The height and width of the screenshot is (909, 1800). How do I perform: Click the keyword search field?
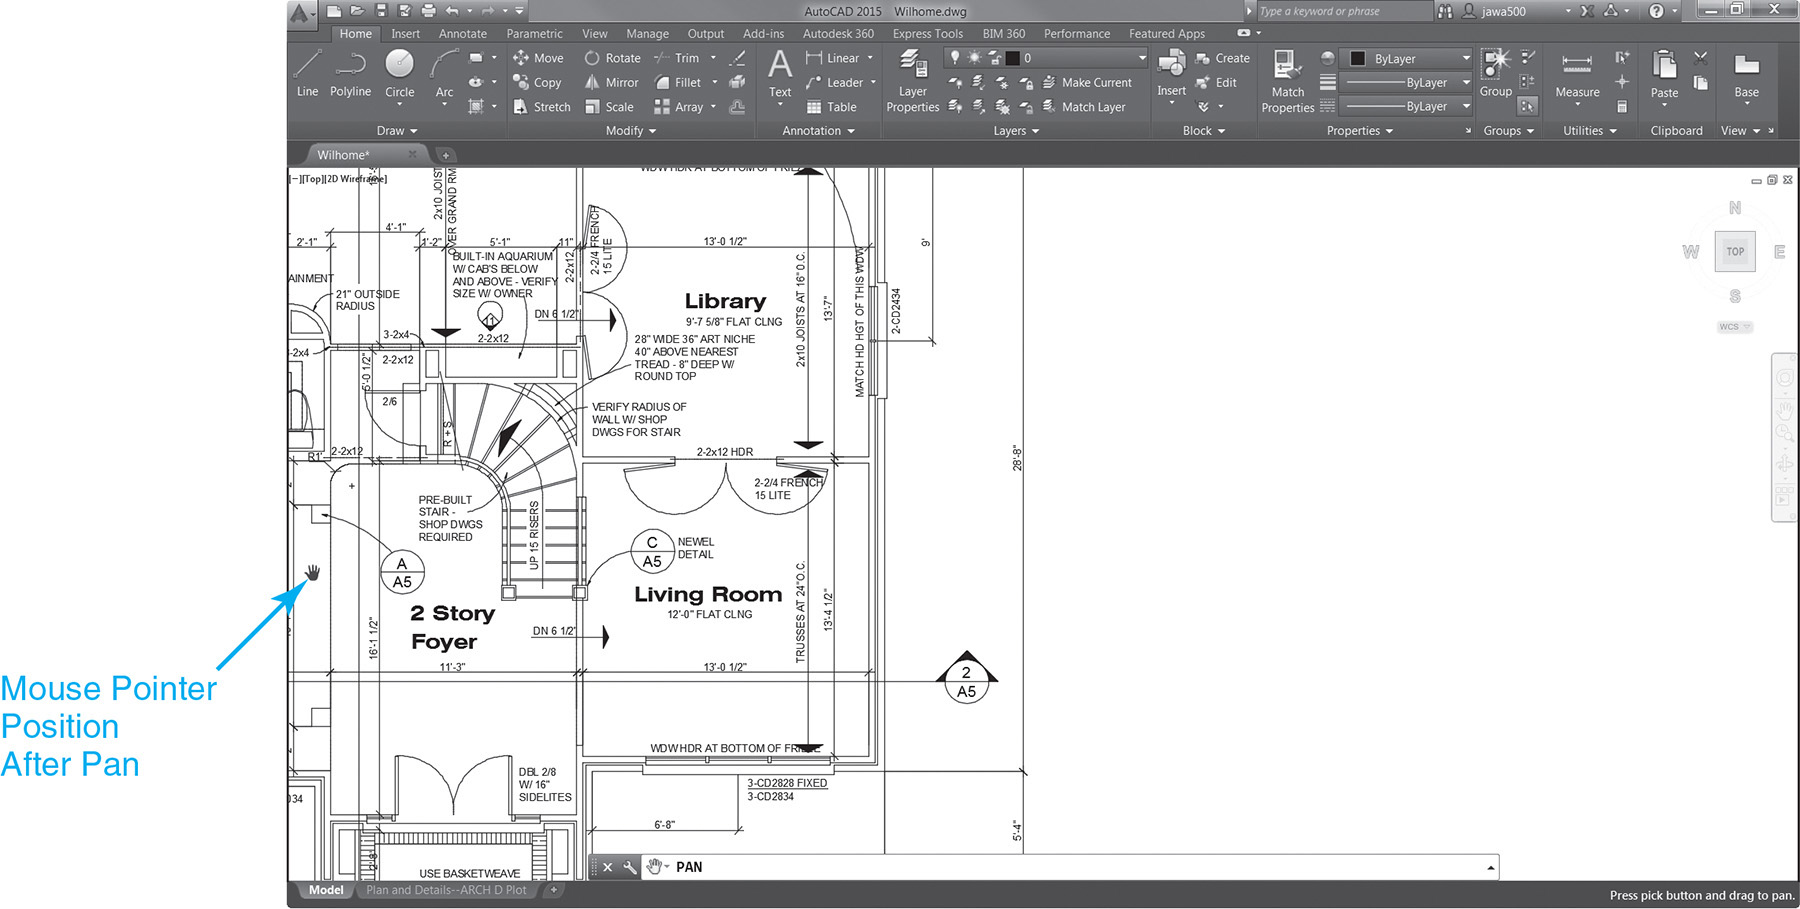(x=1343, y=11)
